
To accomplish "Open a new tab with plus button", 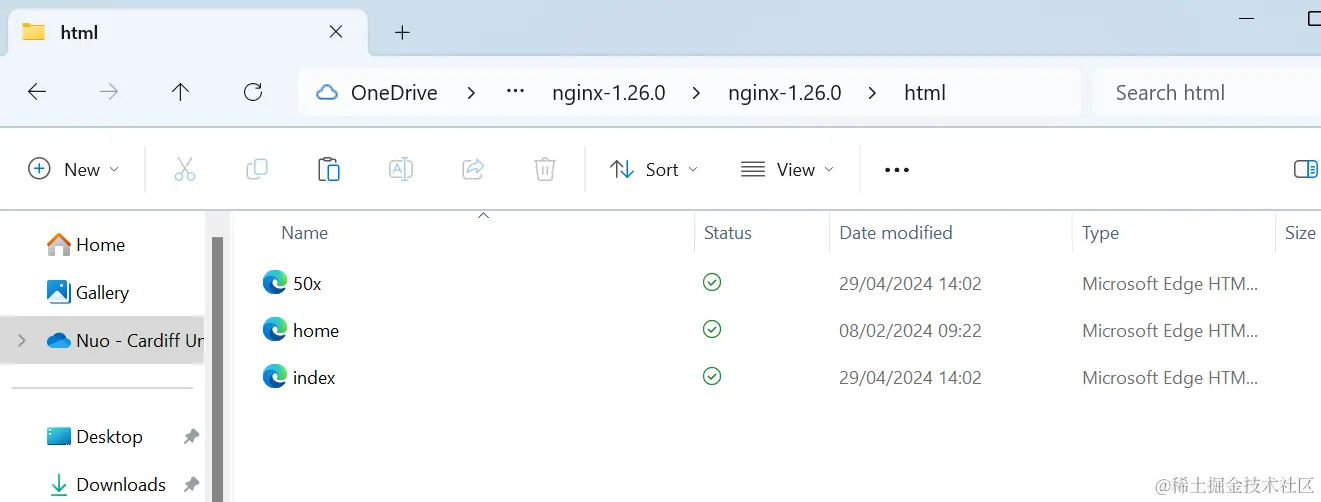I will point(402,32).
